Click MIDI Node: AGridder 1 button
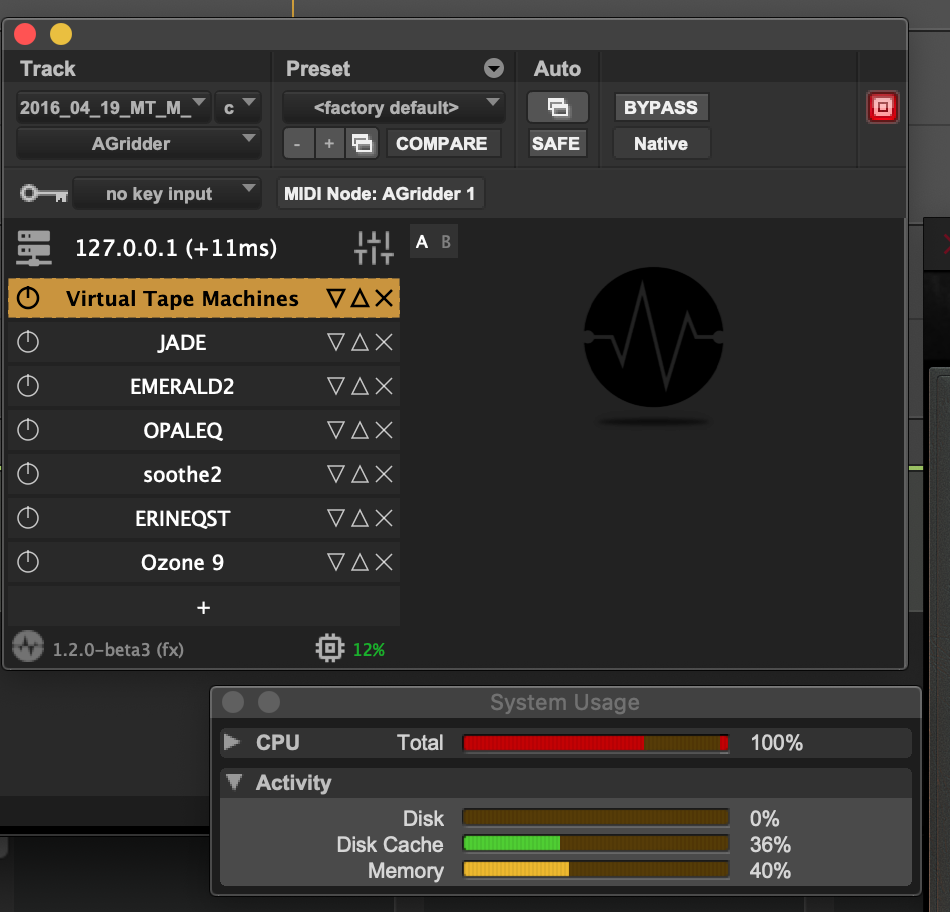This screenshot has width=950, height=912. [x=380, y=194]
